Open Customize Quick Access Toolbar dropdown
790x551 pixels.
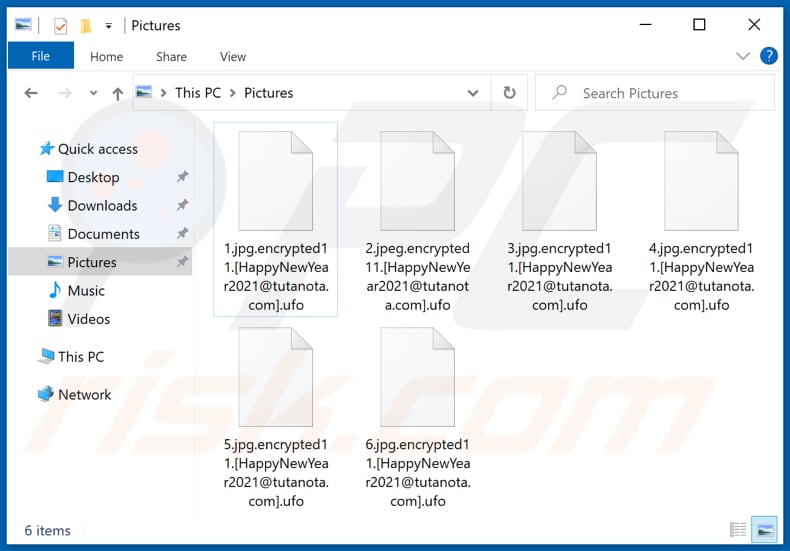pyautogui.click(x=108, y=25)
